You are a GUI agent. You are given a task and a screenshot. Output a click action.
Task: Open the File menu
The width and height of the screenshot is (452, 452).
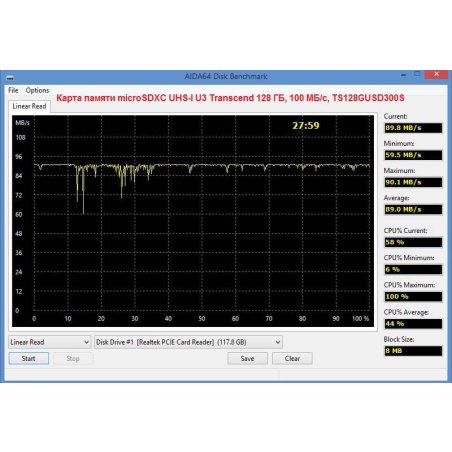[x=13, y=90]
